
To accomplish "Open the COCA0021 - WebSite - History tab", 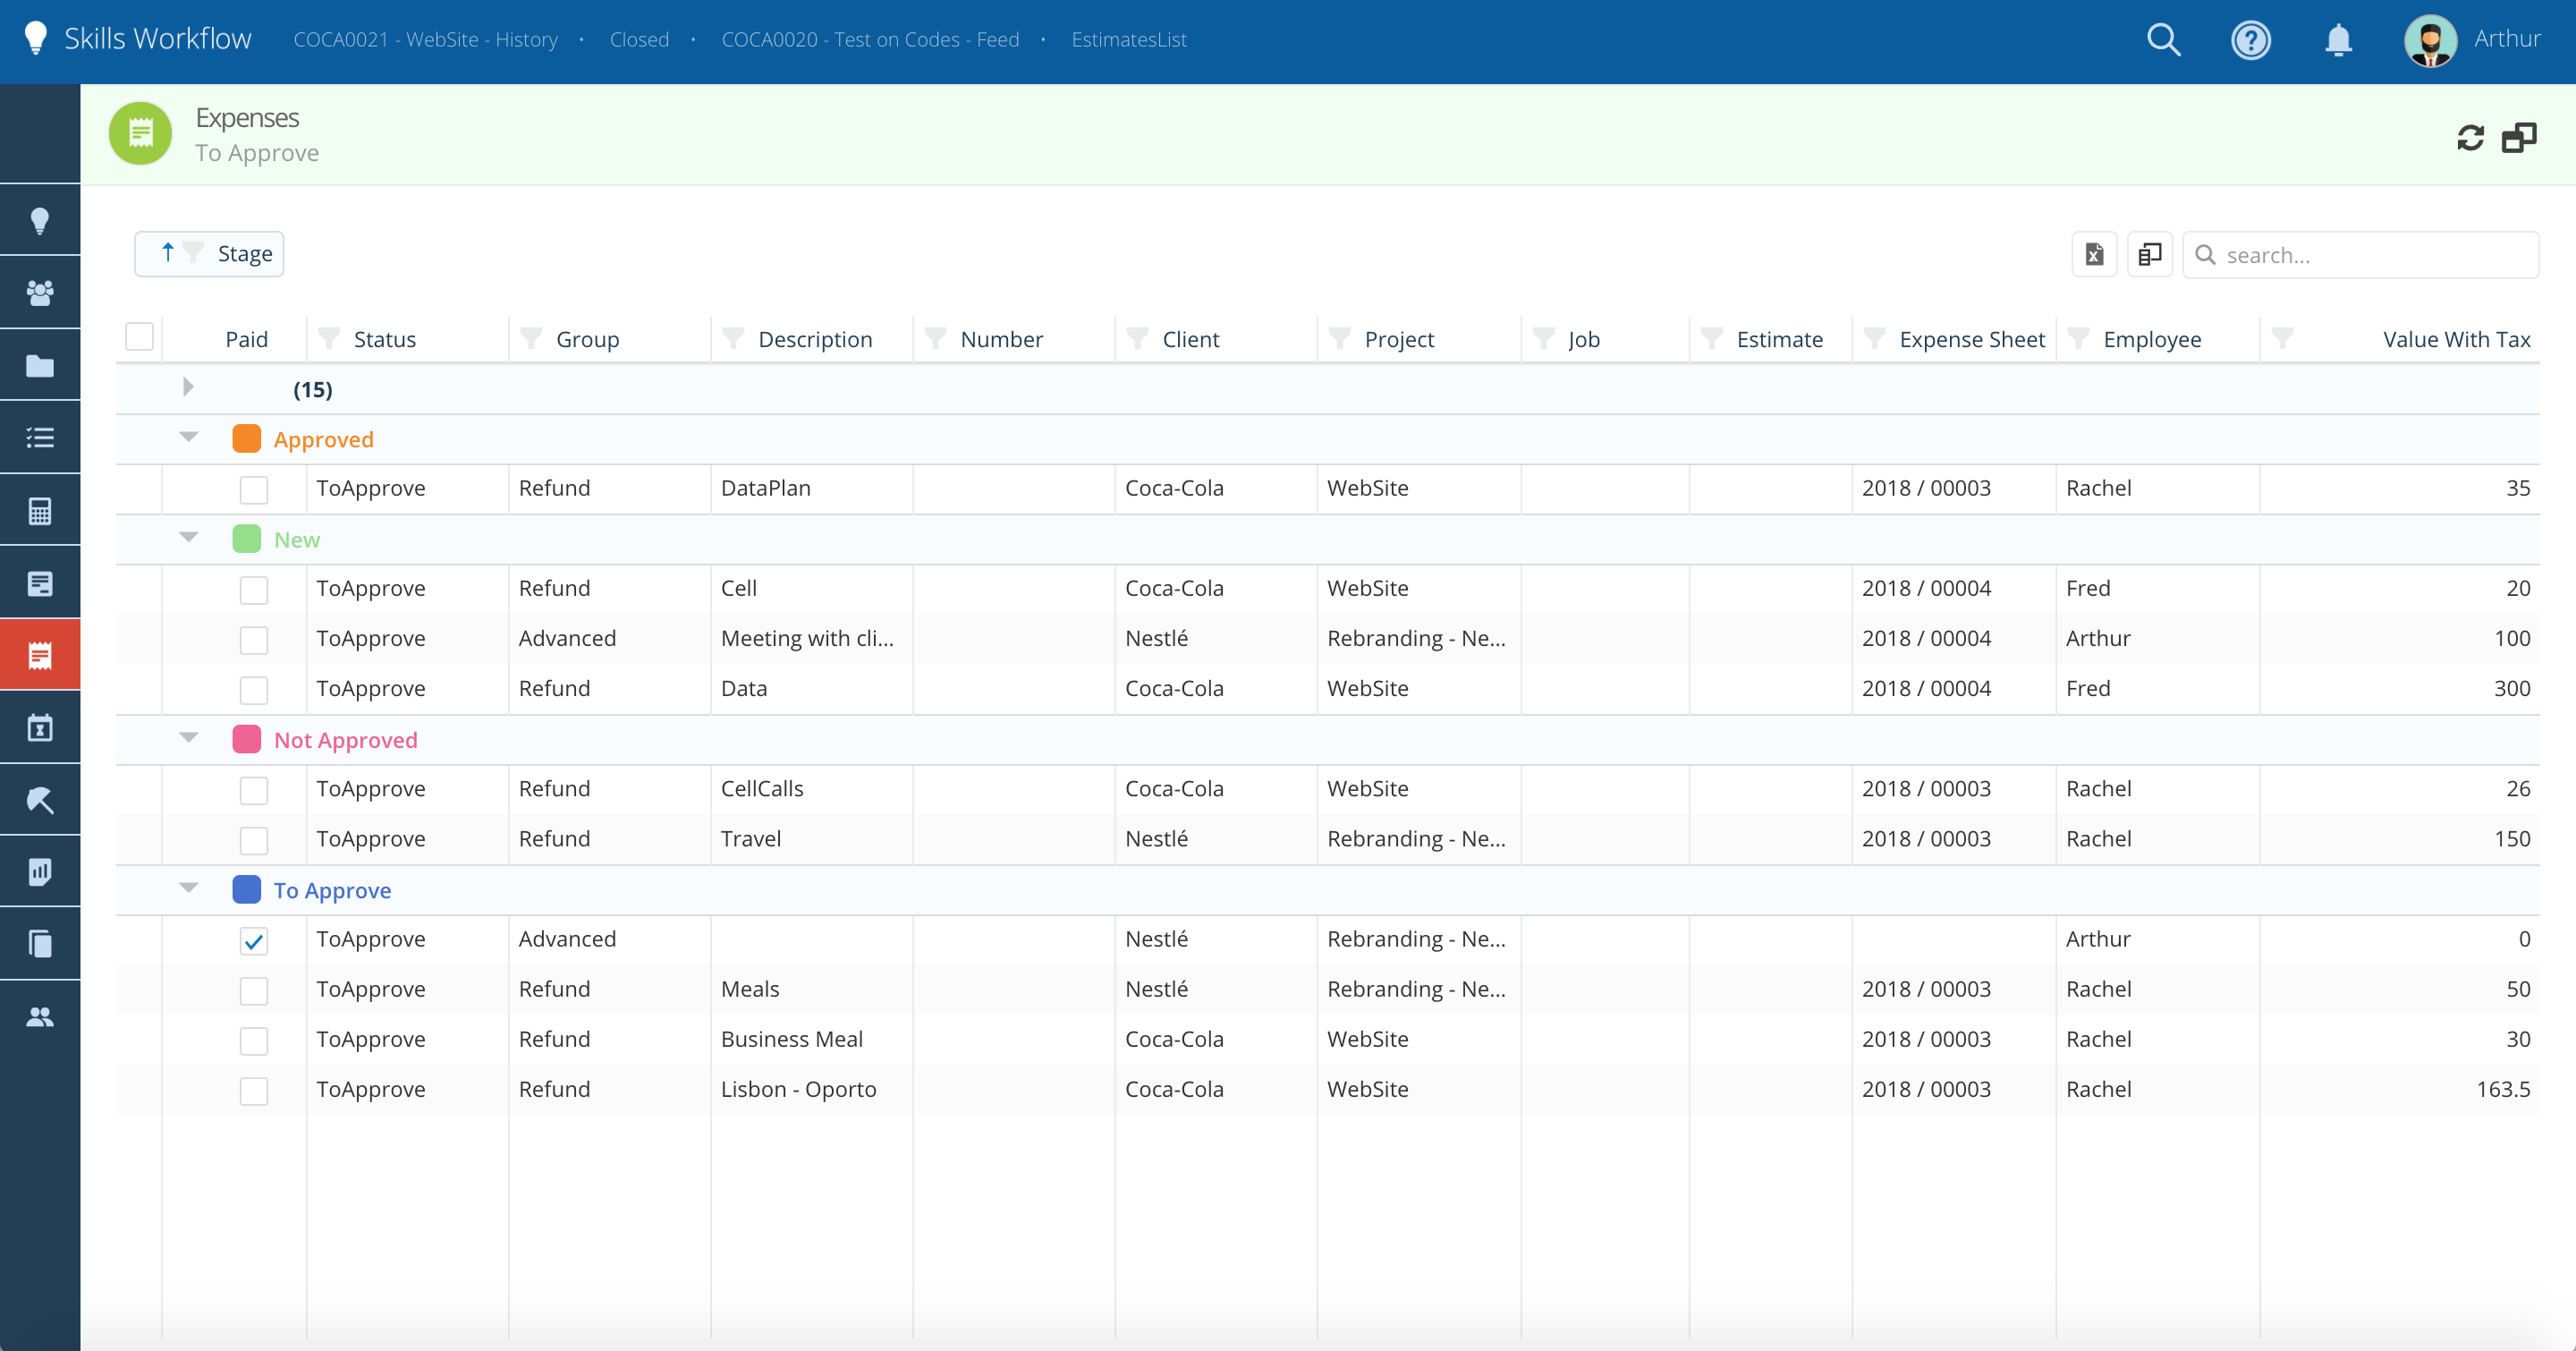I will tap(425, 40).
